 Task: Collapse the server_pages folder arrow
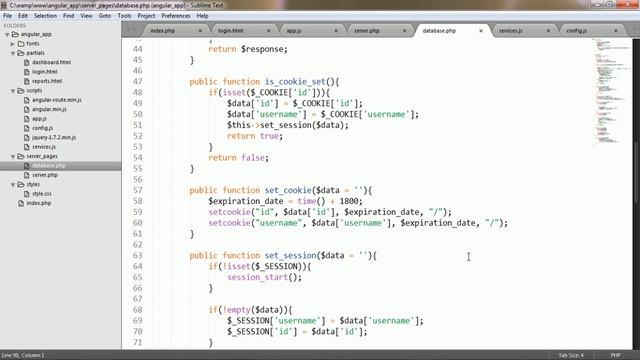pos(13,157)
